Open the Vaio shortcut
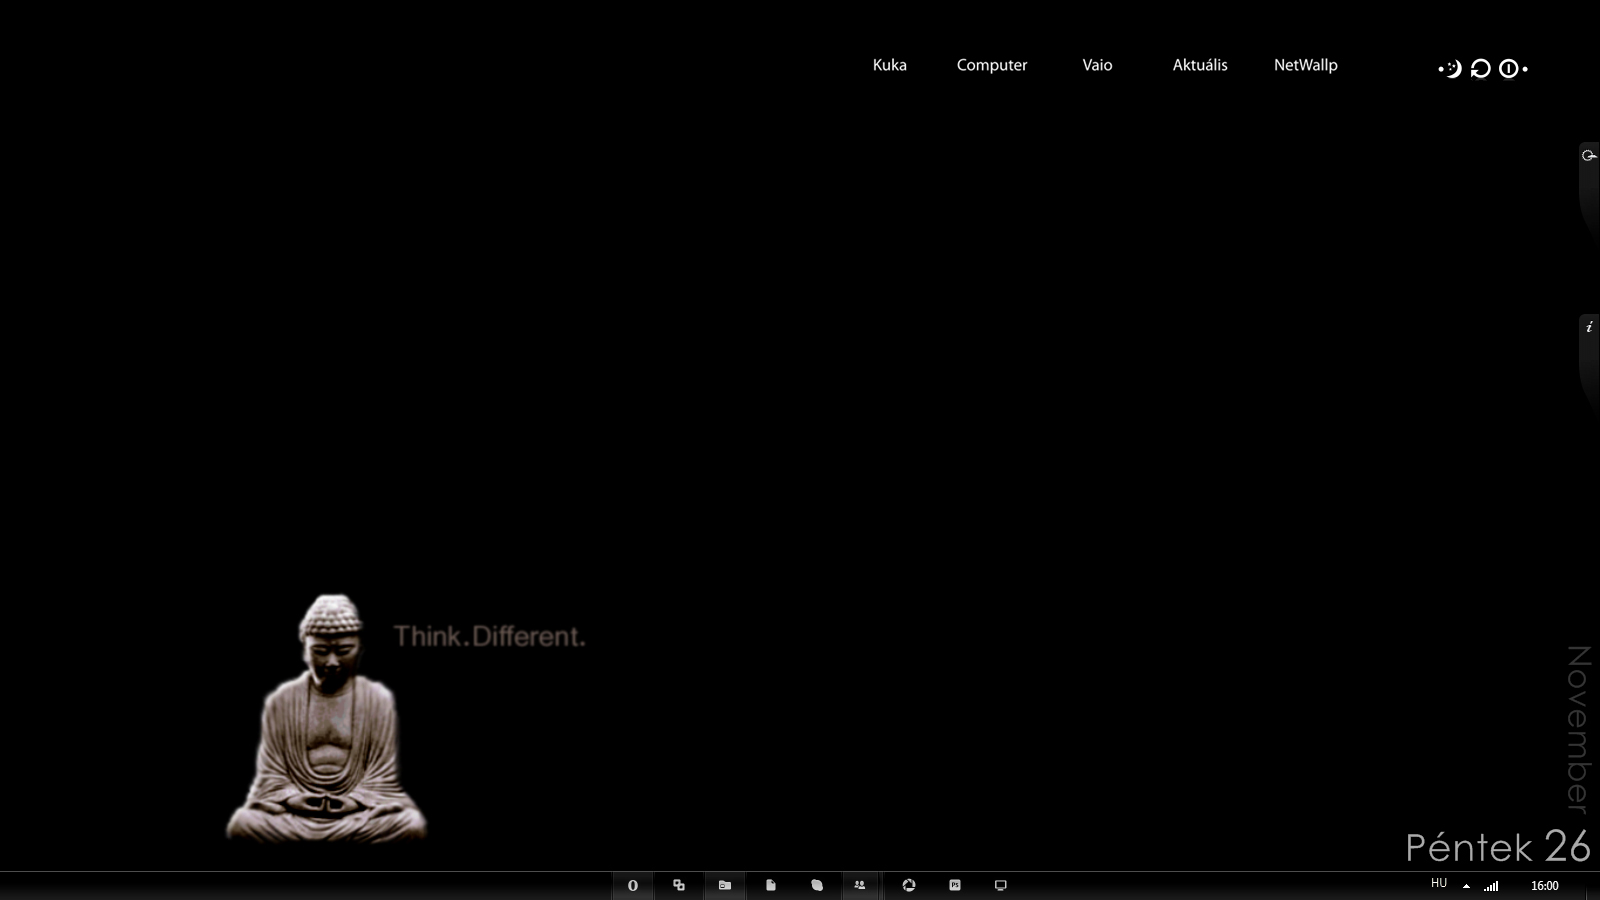Viewport: 1600px width, 900px height. 1097,65
